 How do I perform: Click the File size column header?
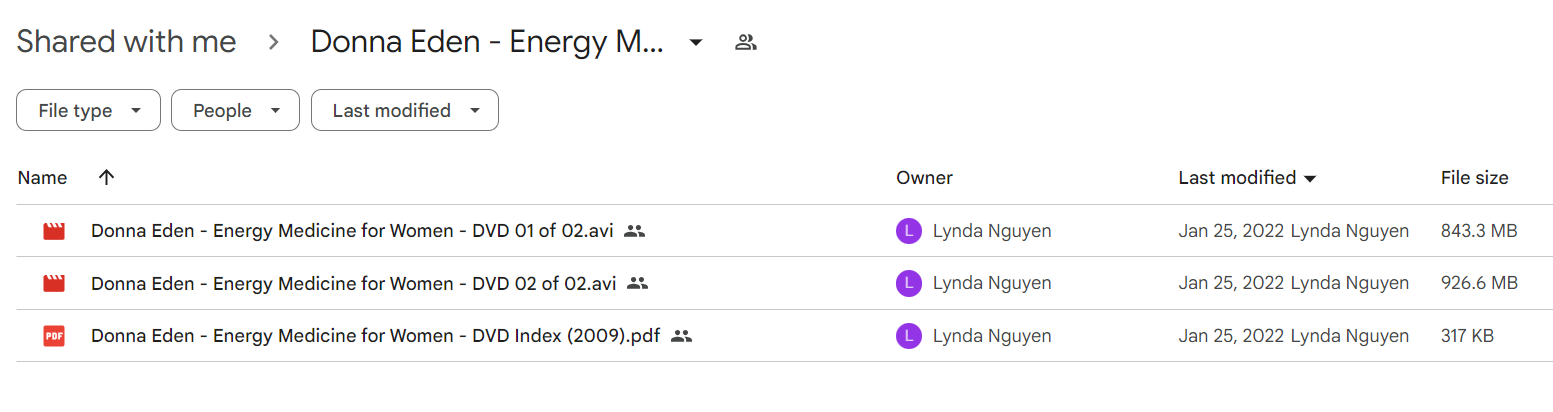tap(1474, 178)
